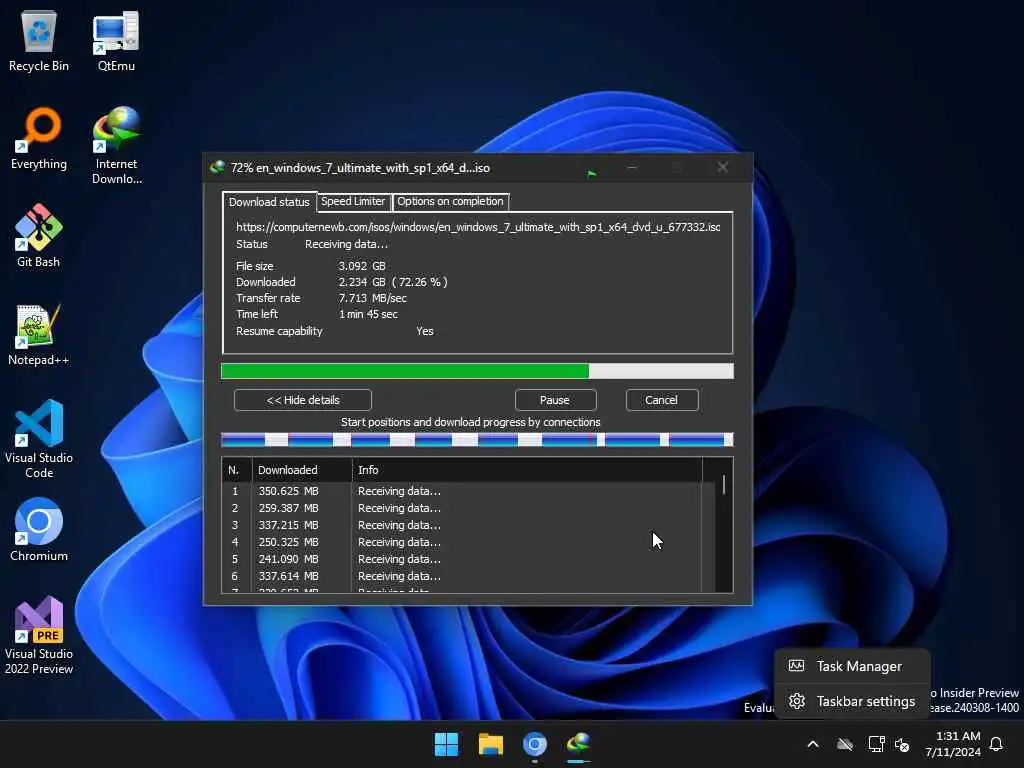1024x768 pixels.
Task: Open Chromium from the taskbar
Action: (534, 744)
